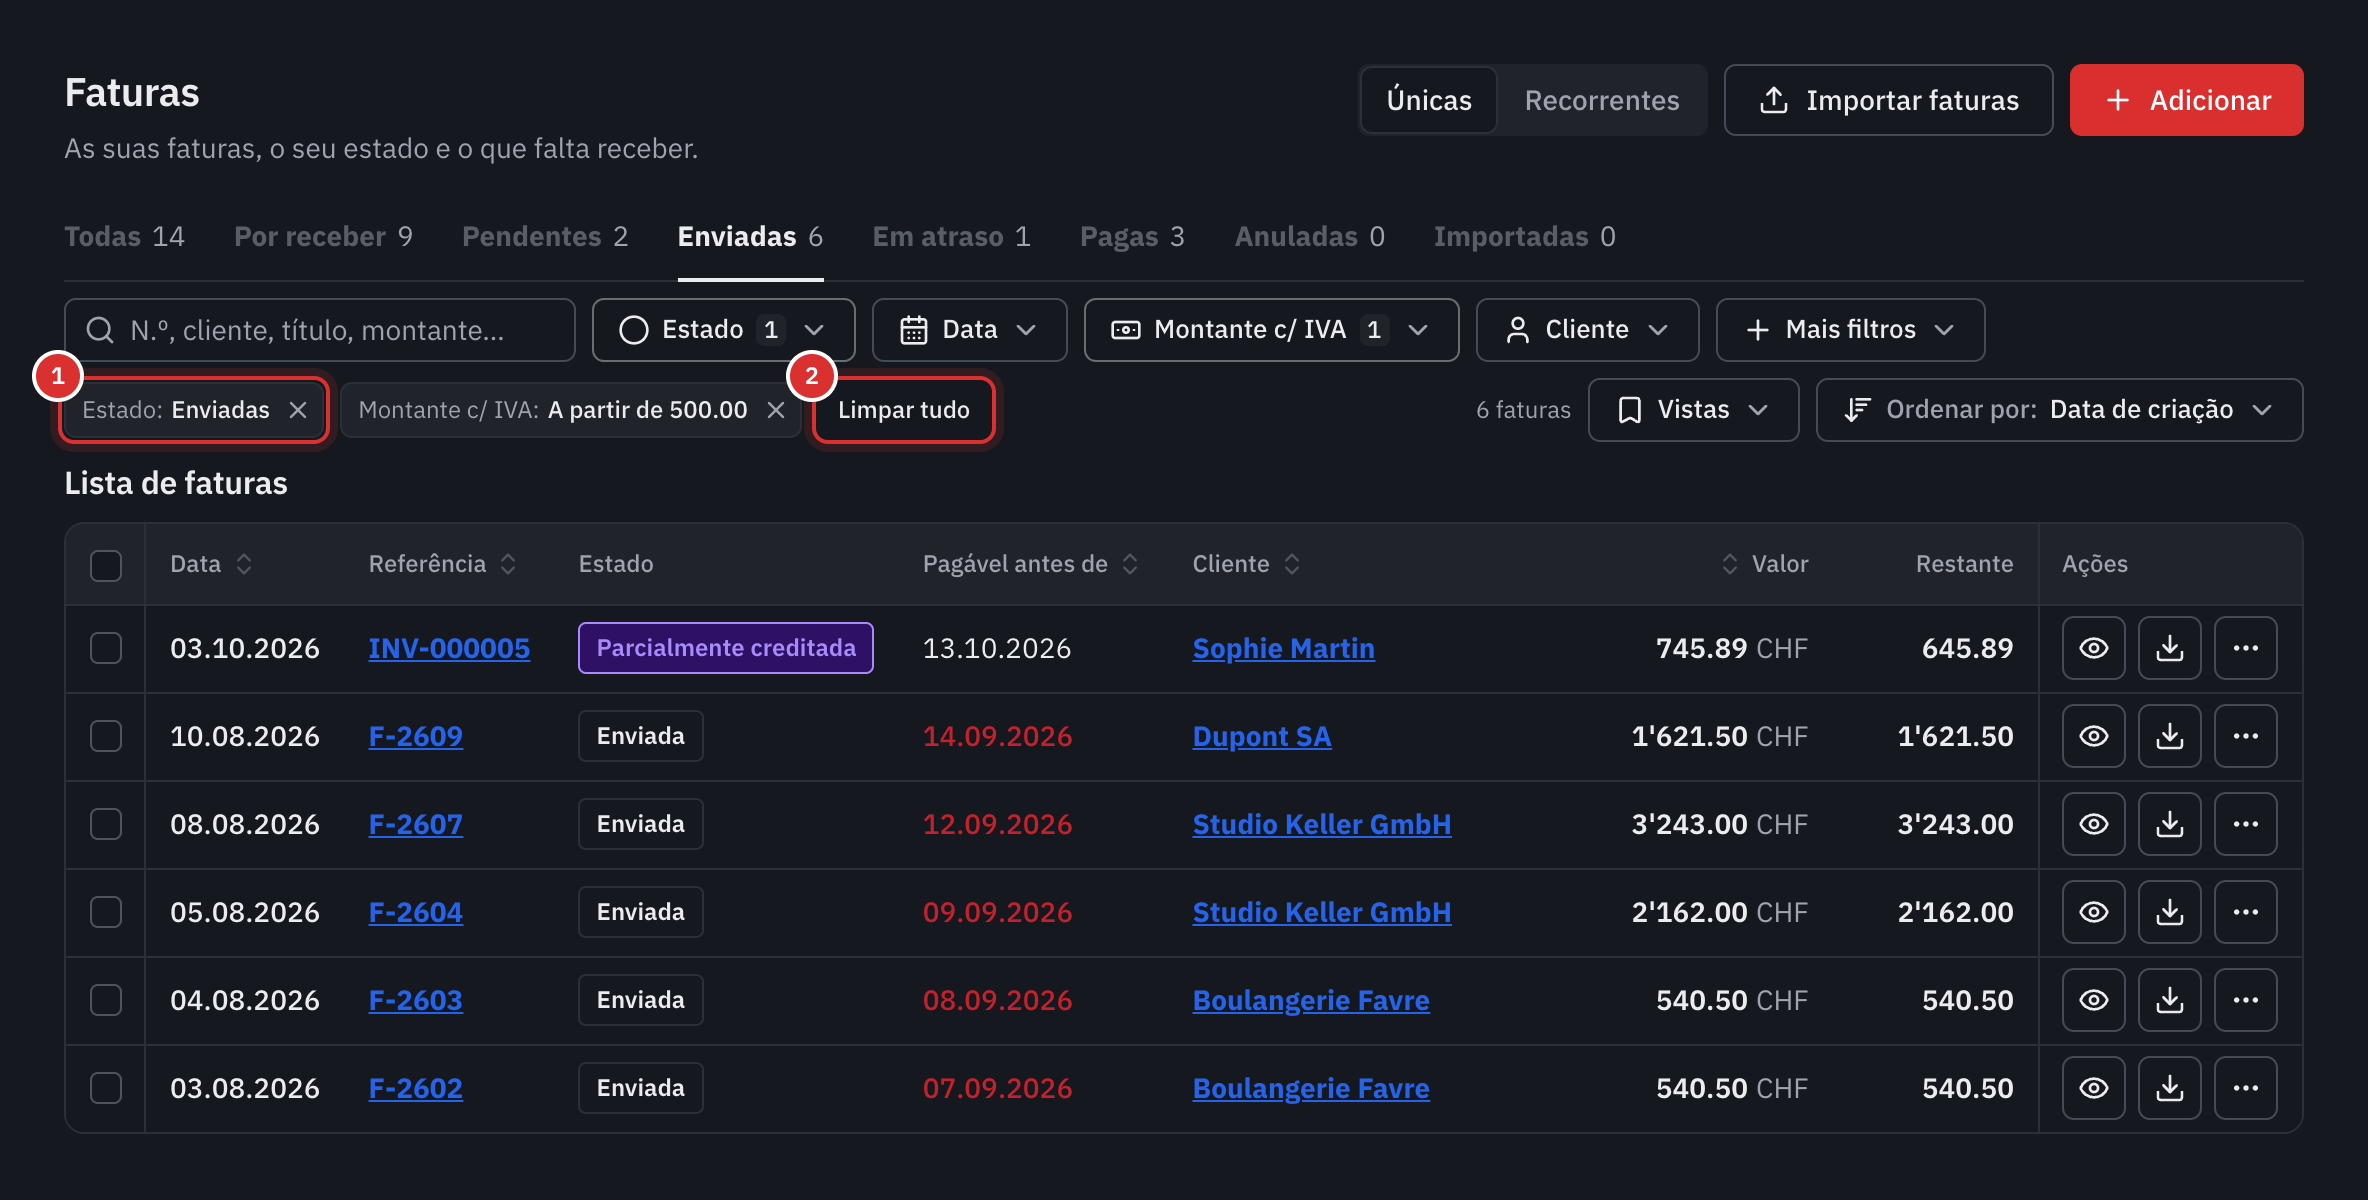Open more actions for invoice F-2607
Viewport: 2368px width, 1200px height.
2245,824
